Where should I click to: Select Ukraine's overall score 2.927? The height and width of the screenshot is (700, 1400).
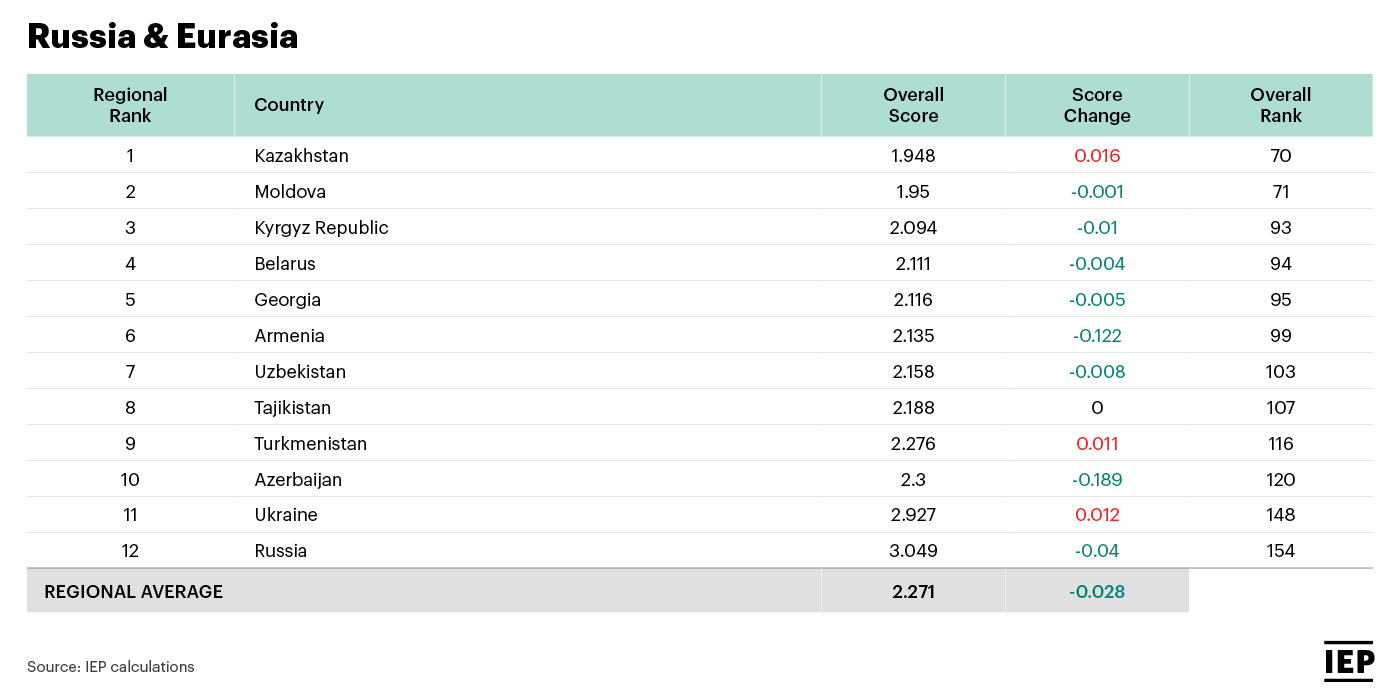pyautogui.click(x=913, y=516)
